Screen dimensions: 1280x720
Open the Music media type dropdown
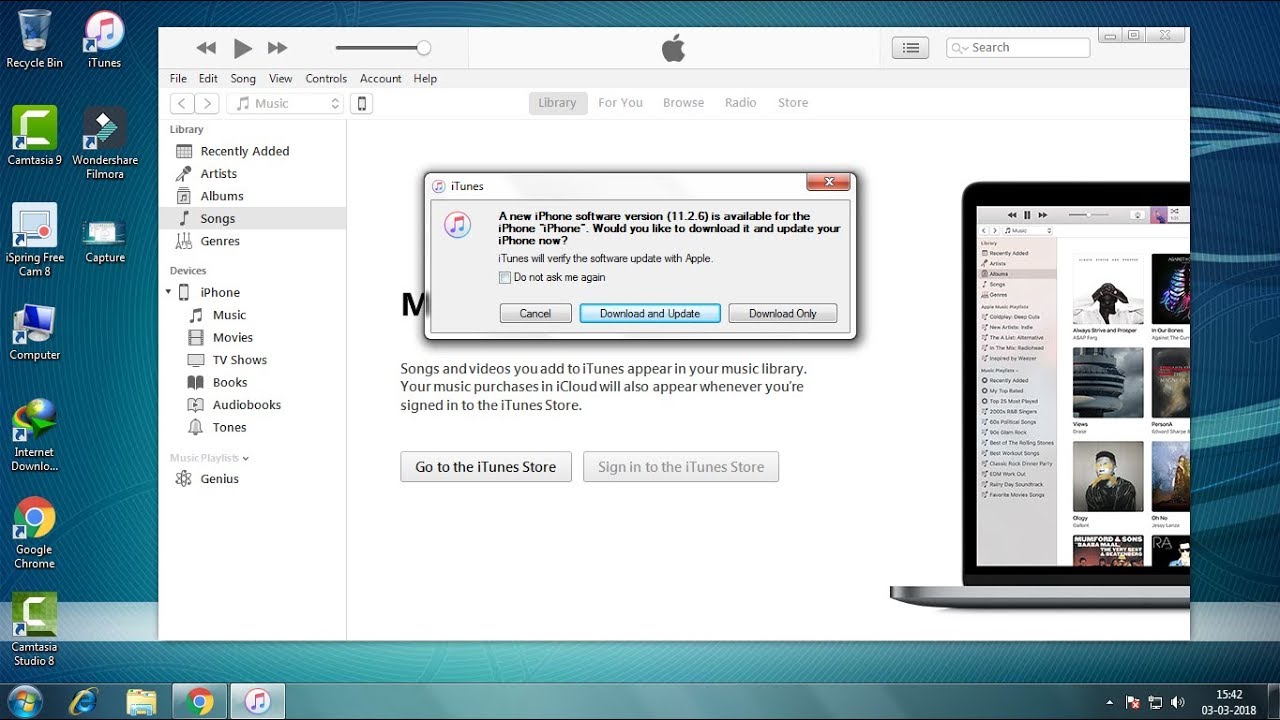point(285,103)
